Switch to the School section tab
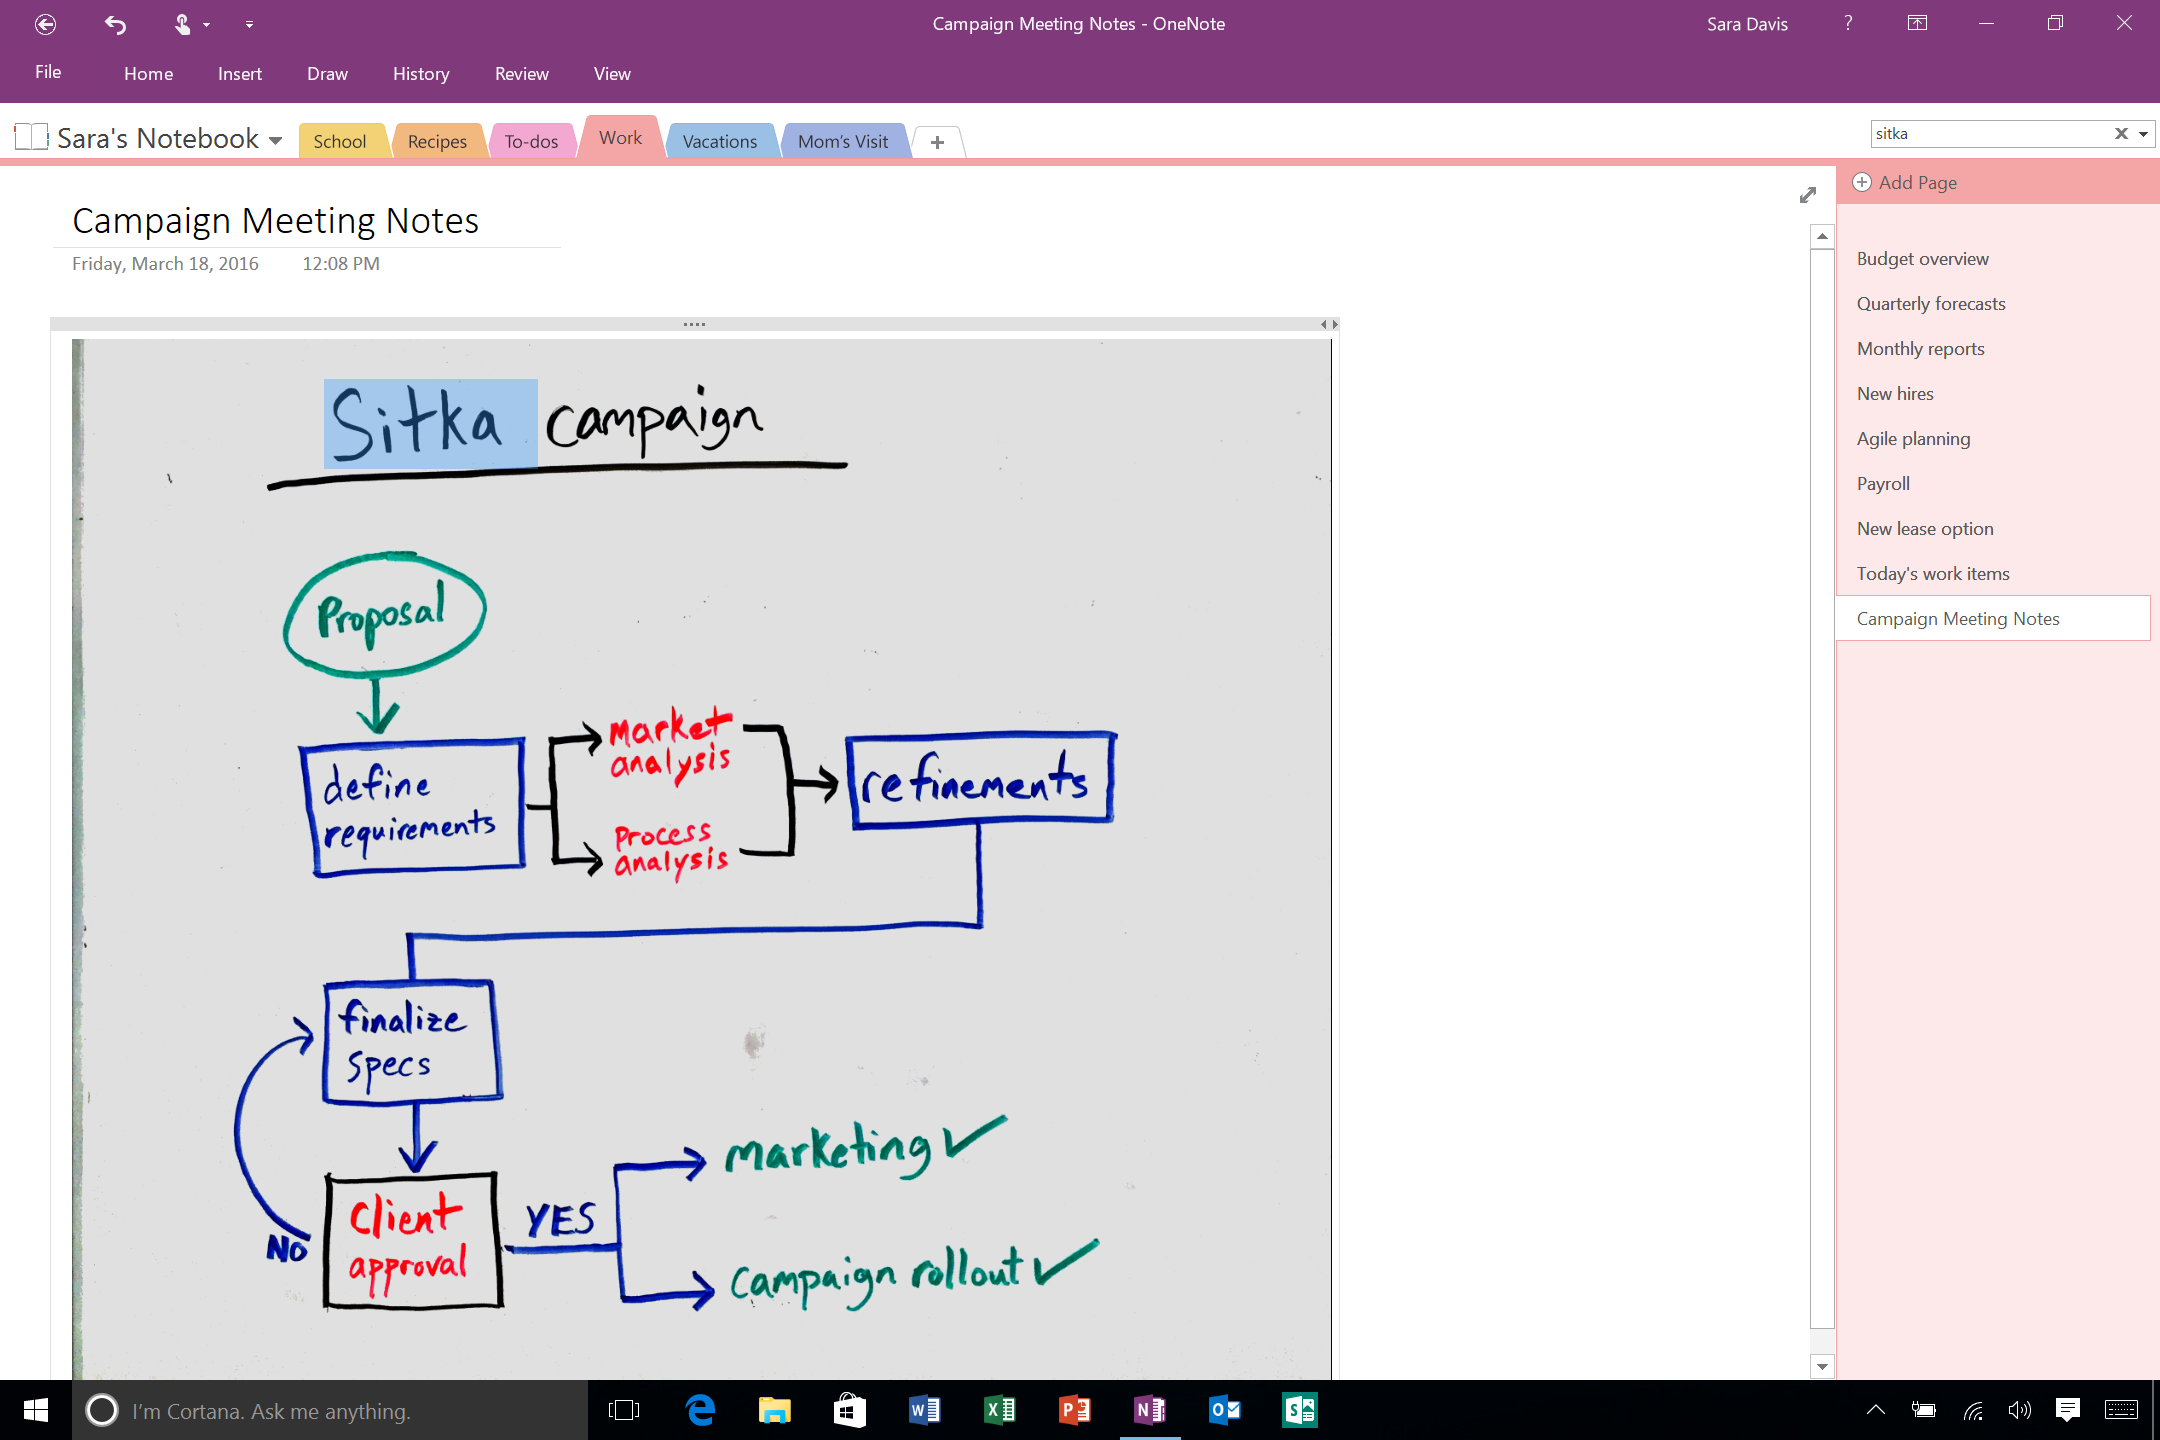Viewport: 2160px width, 1440px height. click(x=340, y=141)
